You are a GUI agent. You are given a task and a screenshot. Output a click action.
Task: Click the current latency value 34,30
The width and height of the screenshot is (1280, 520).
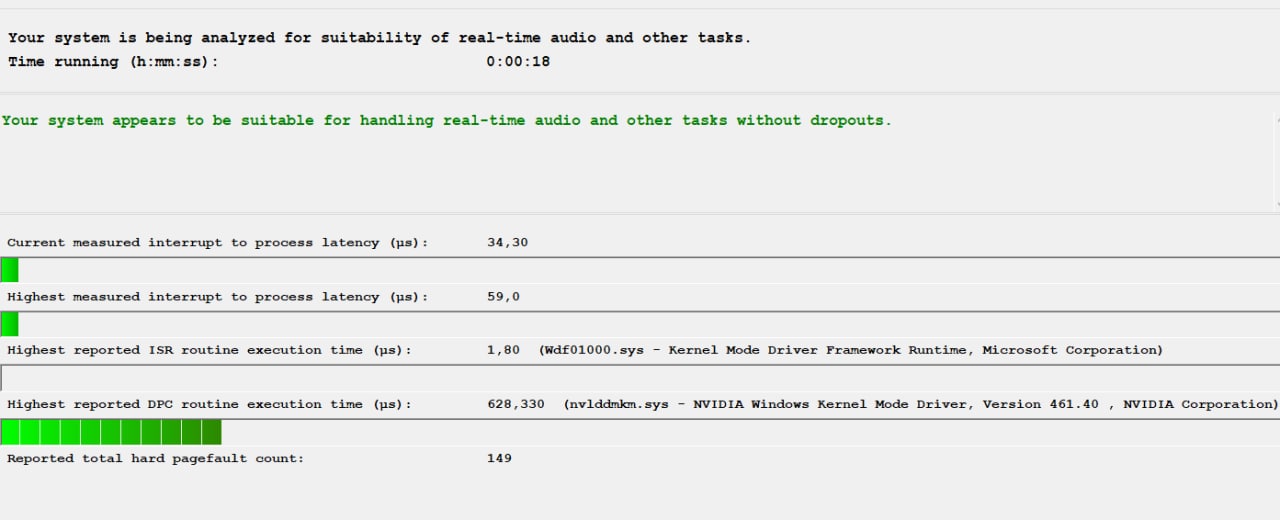(507, 243)
